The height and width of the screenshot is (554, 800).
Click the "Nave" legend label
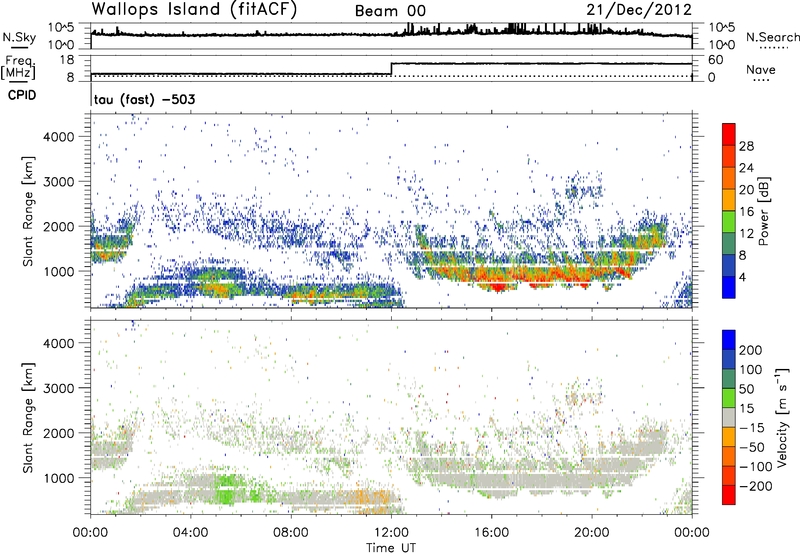(x=761, y=69)
